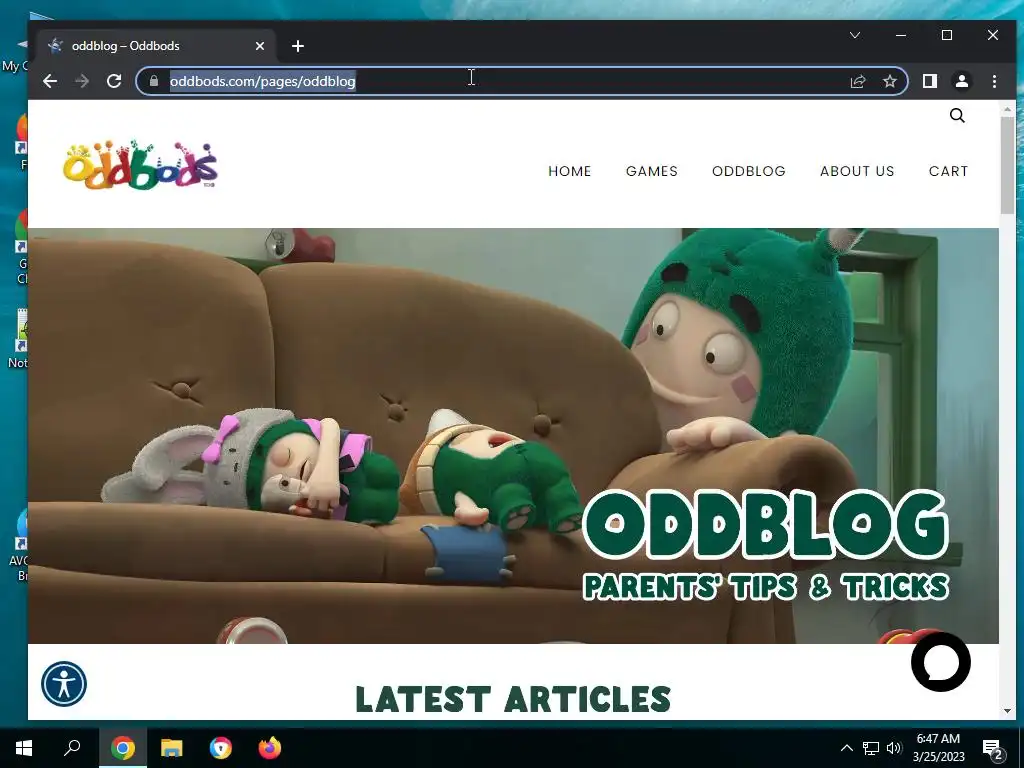Open the accessibility widget
This screenshot has height=768, width=1024.
tap(64, 684)
